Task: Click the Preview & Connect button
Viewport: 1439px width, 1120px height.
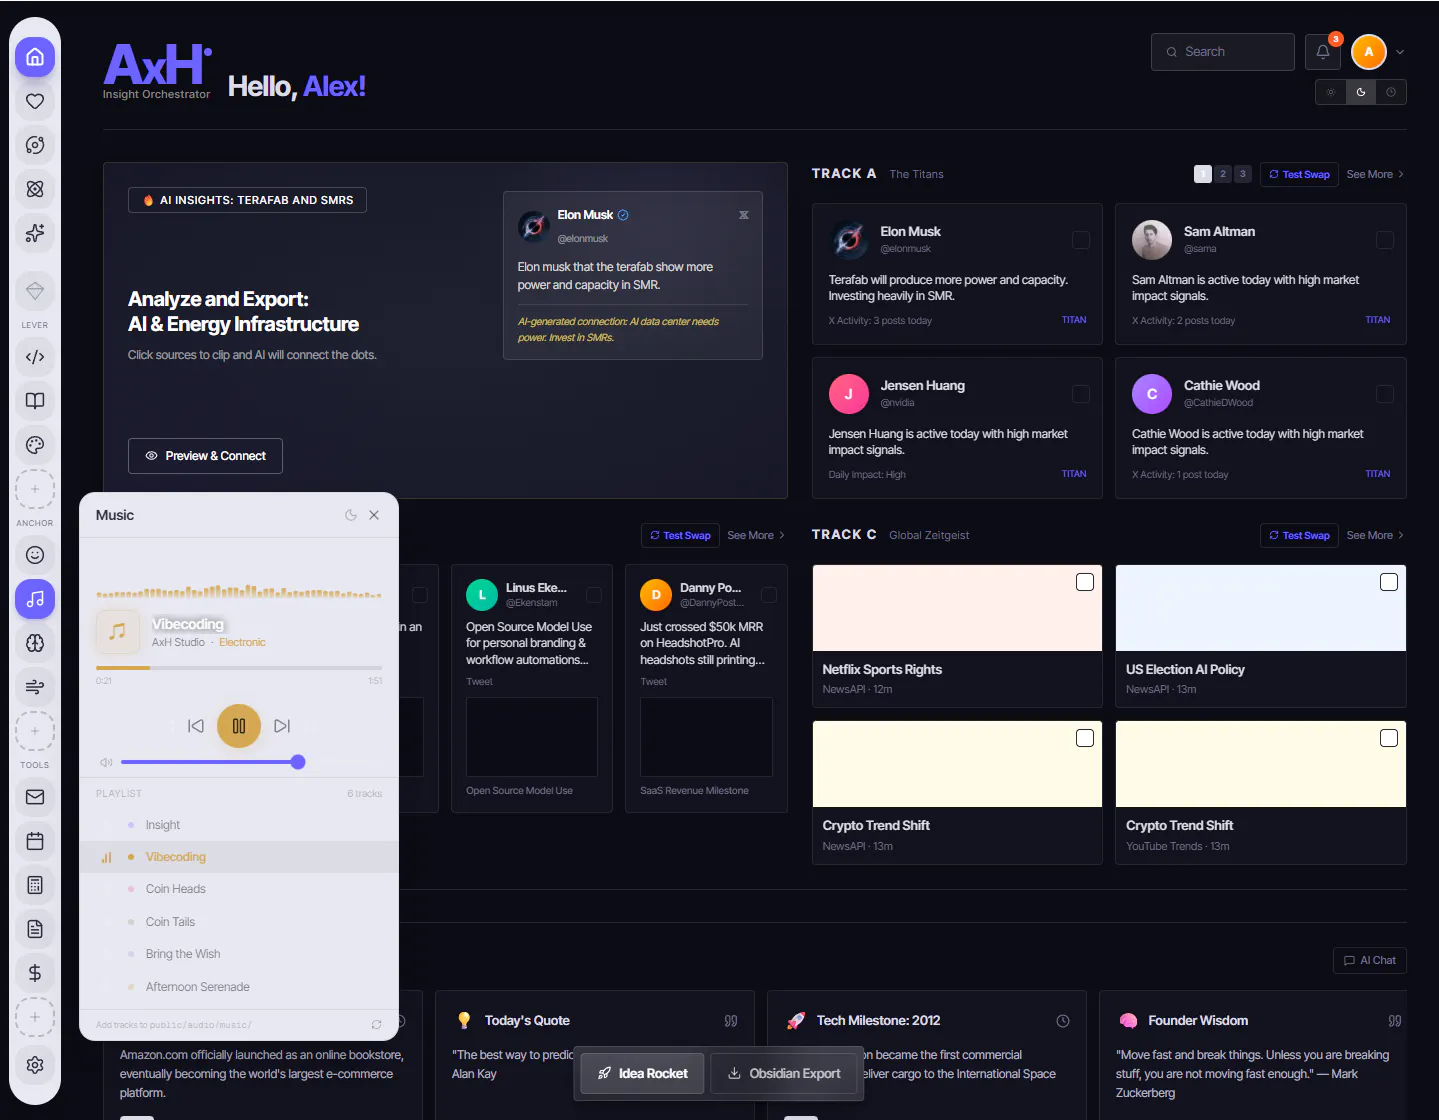Action: (205, 456)
